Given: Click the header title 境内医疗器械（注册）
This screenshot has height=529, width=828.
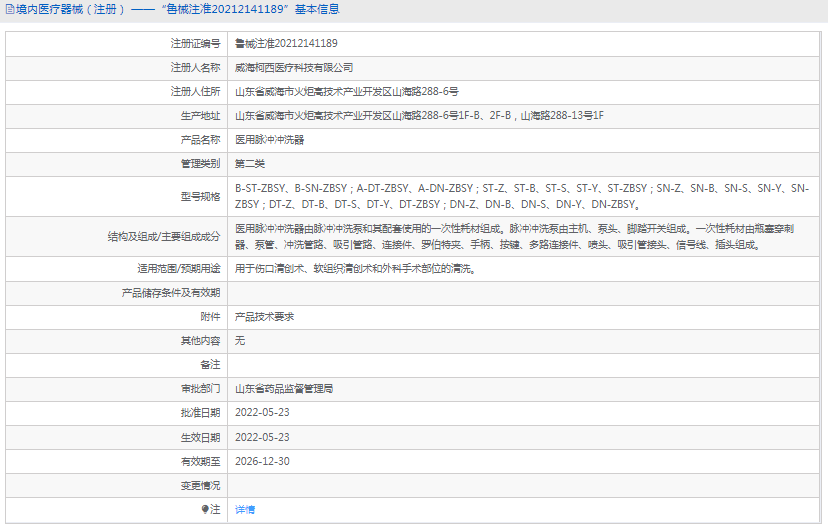Looking at the screenshot, I should point(71,10).
